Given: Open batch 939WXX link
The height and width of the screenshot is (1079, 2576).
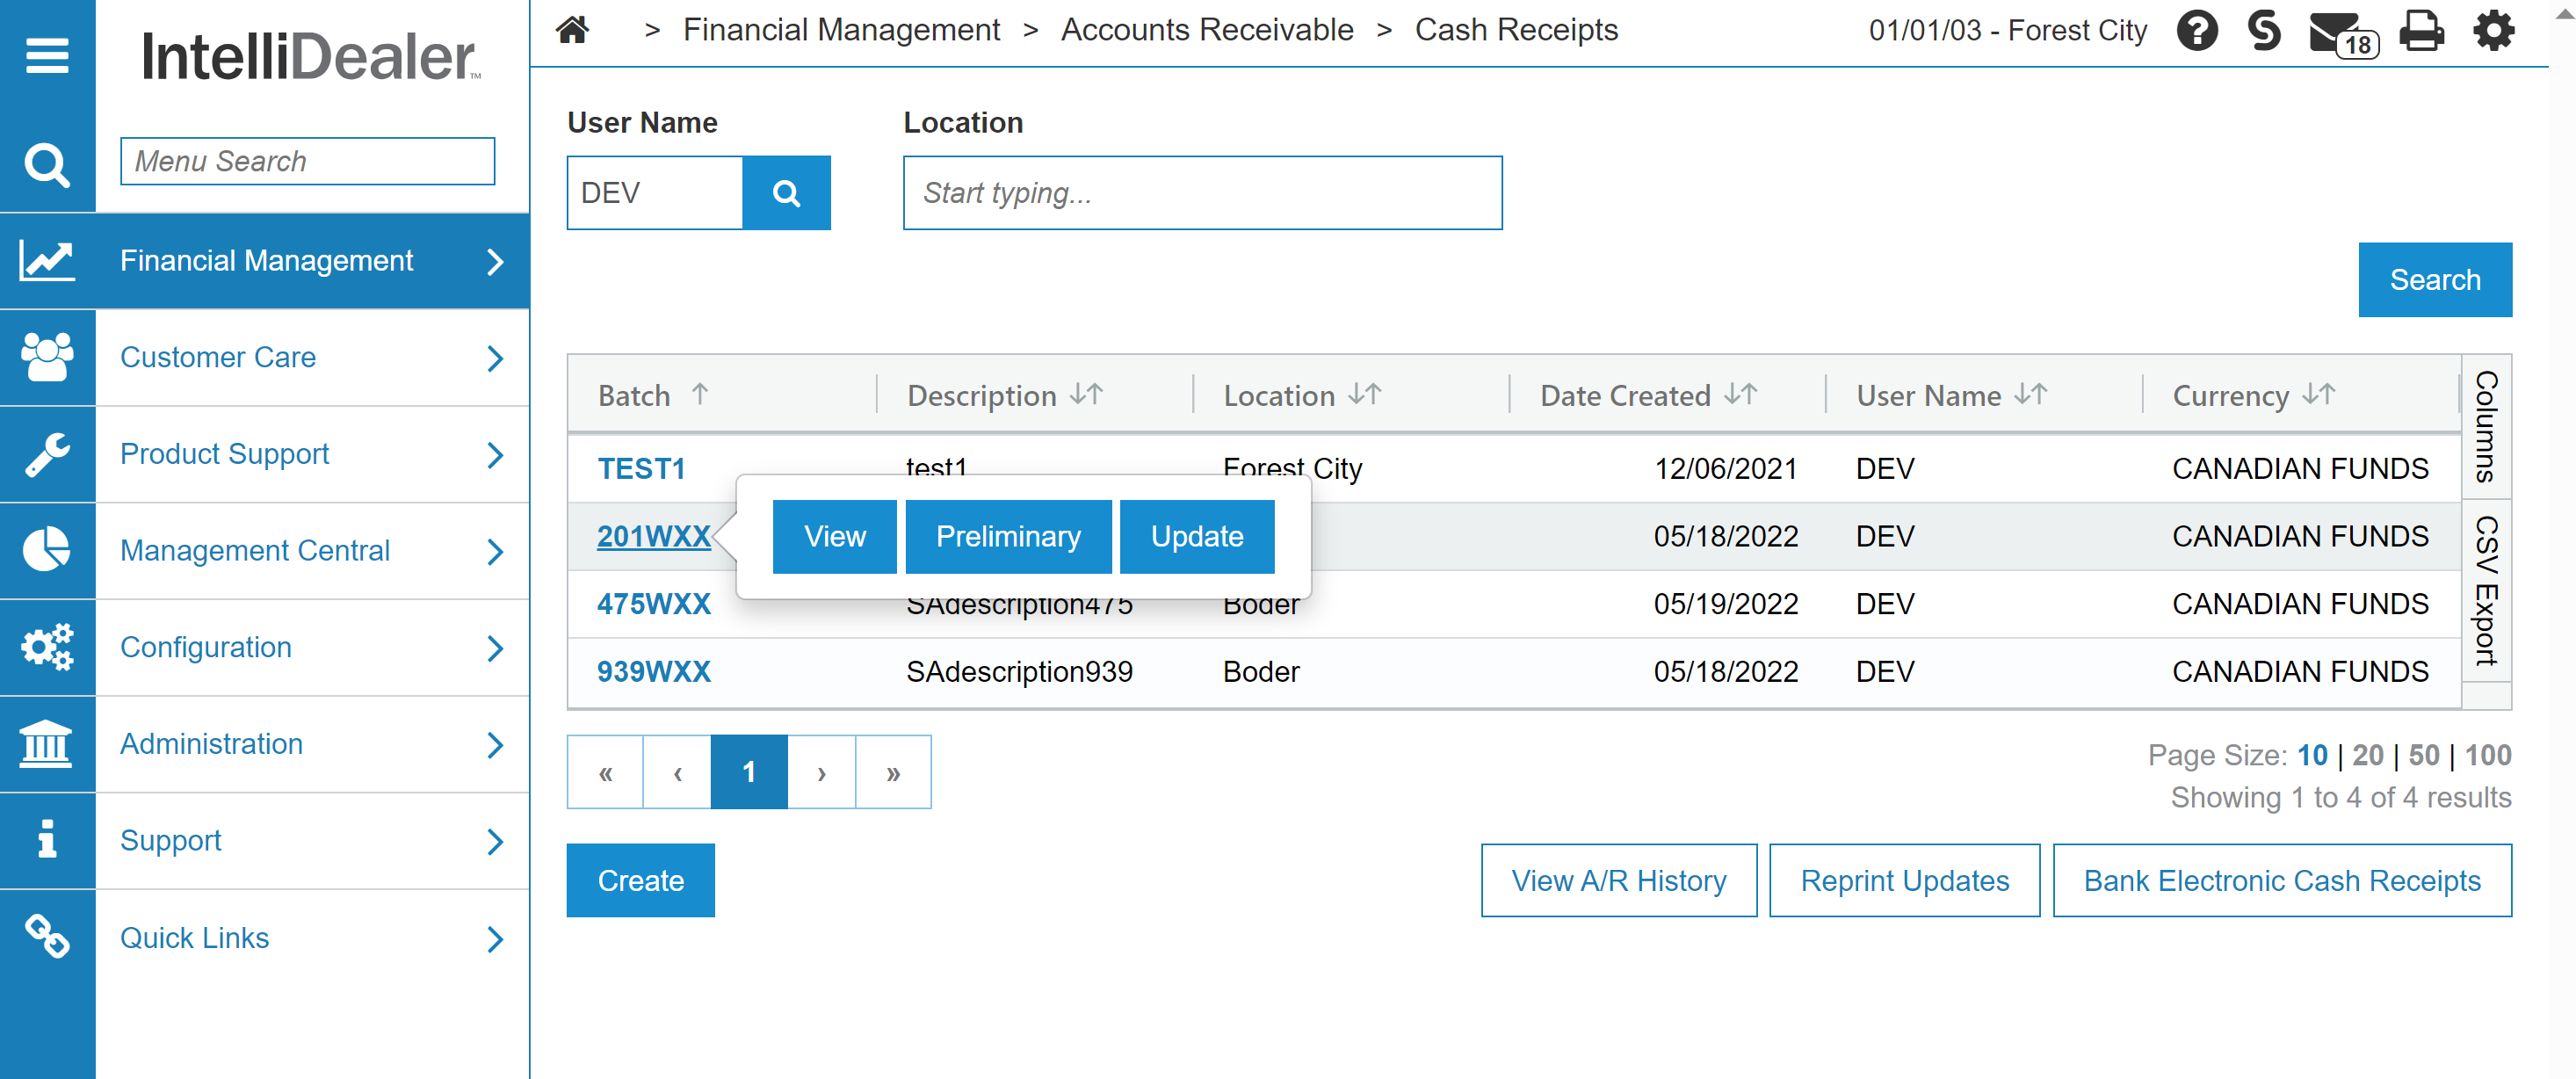Looking at the screenshot, I should pos(653,672).
